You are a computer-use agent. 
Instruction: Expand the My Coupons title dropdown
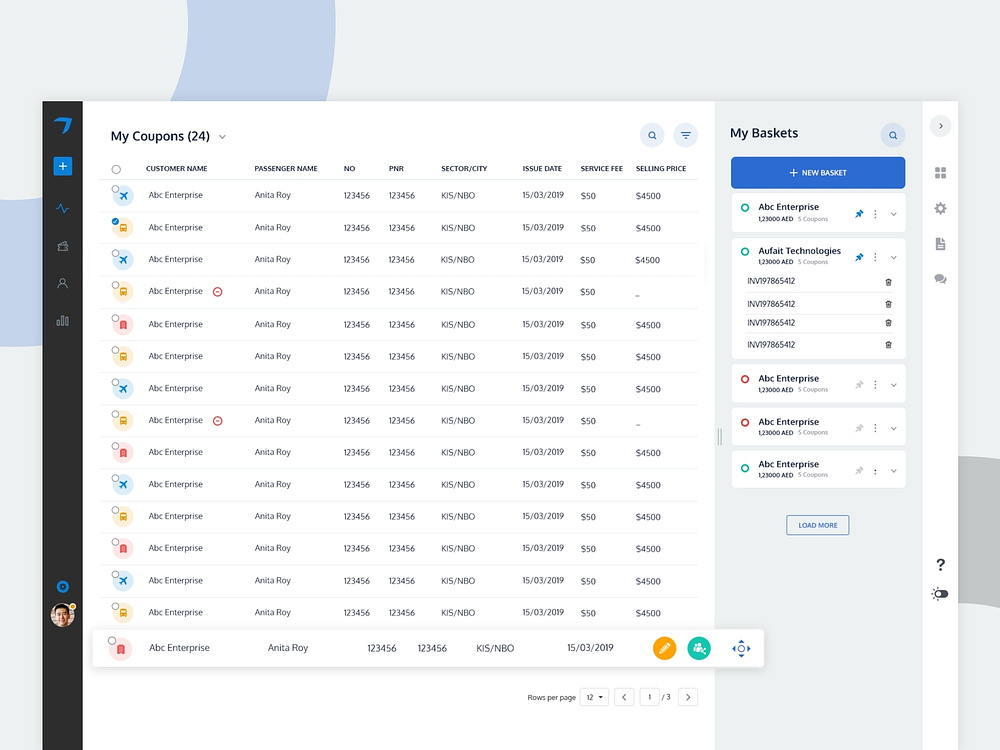222,137
